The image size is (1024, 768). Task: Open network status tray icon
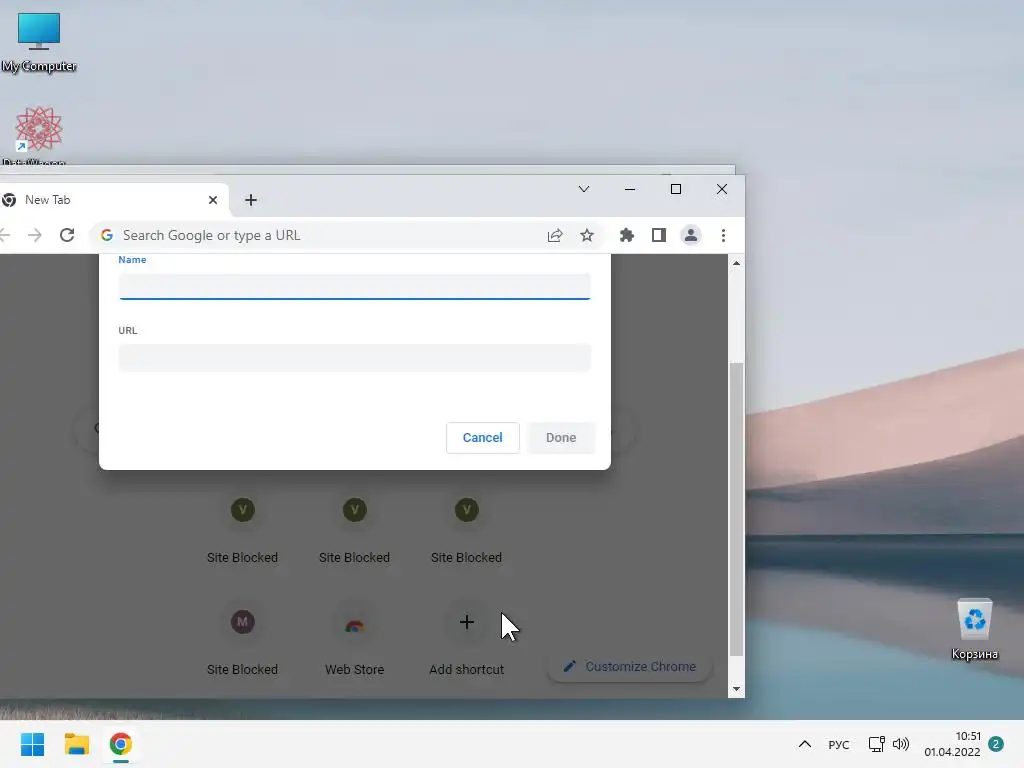876,744
